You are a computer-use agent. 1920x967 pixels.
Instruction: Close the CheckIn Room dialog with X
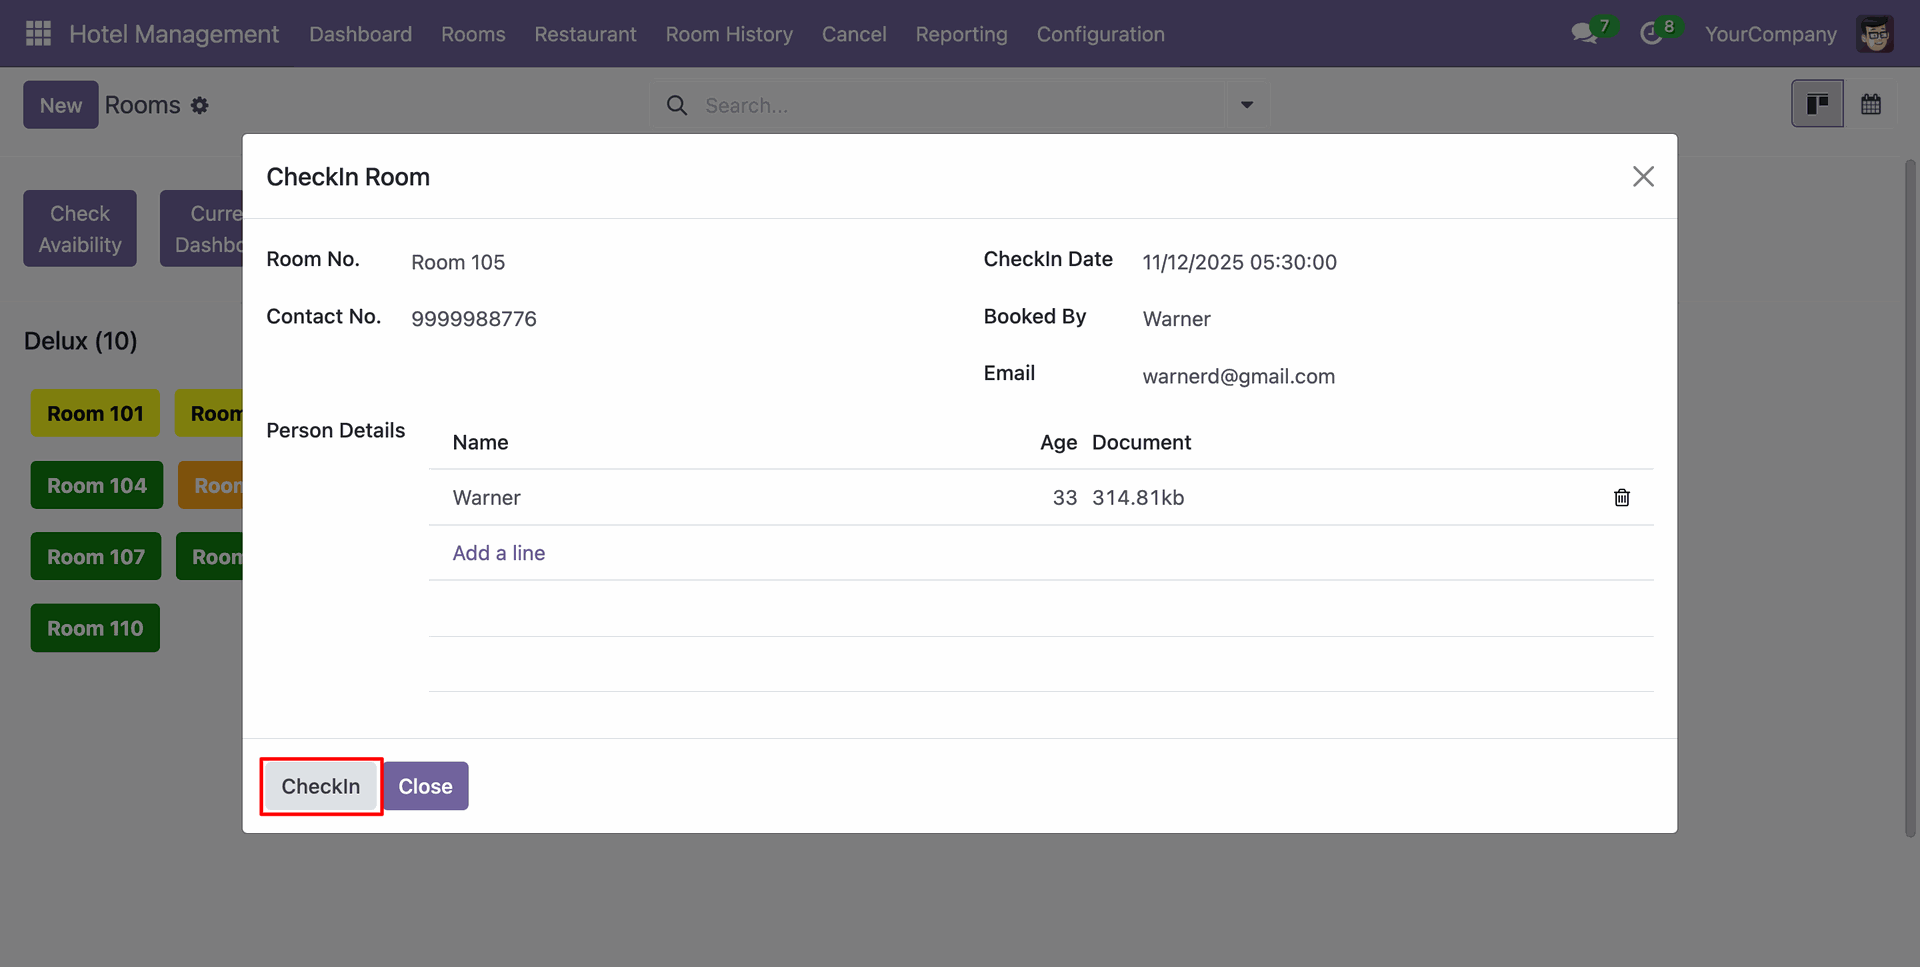pyautogui.click(x=1642, y=177)
